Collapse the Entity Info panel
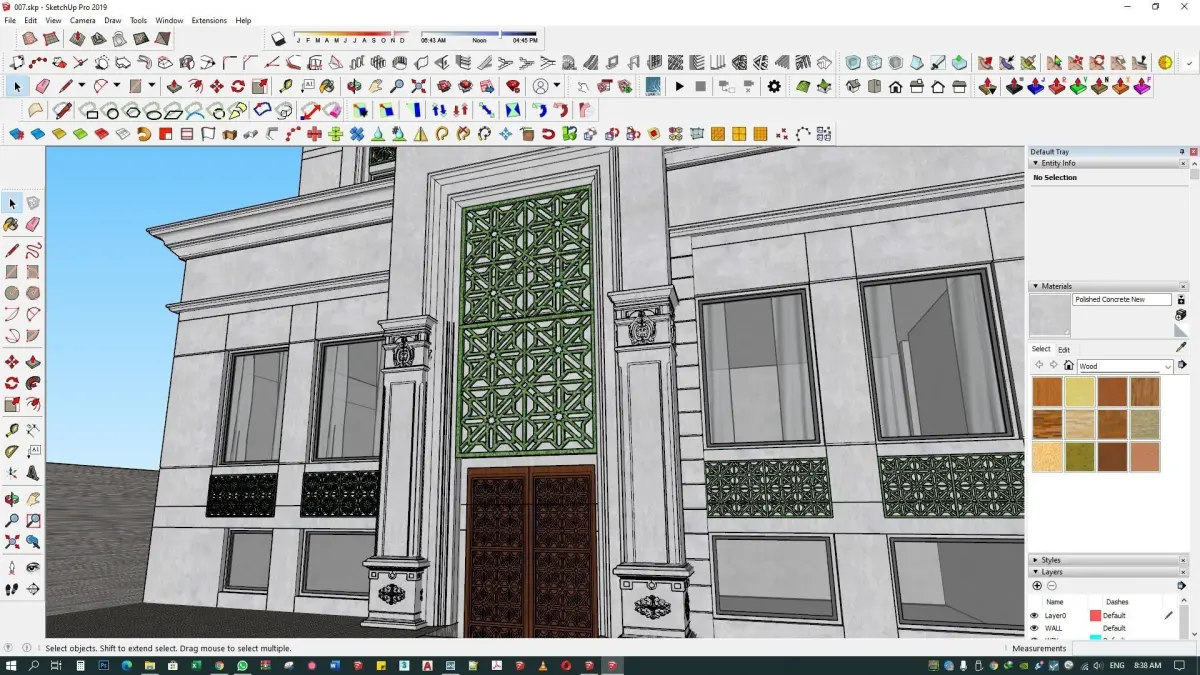The height and width of the screenshot is (675, 1200). tap(1035, 163)
